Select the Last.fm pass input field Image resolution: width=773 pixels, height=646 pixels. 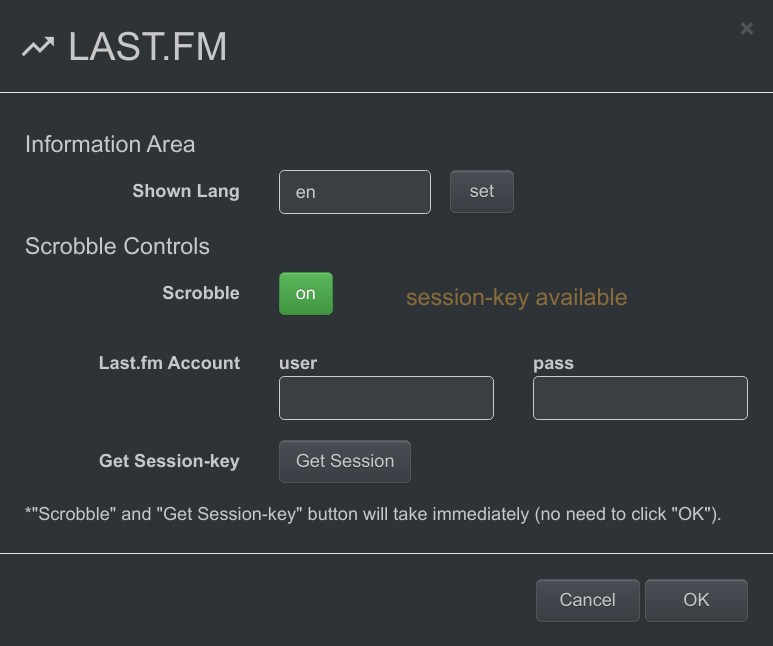pos(640,398)
